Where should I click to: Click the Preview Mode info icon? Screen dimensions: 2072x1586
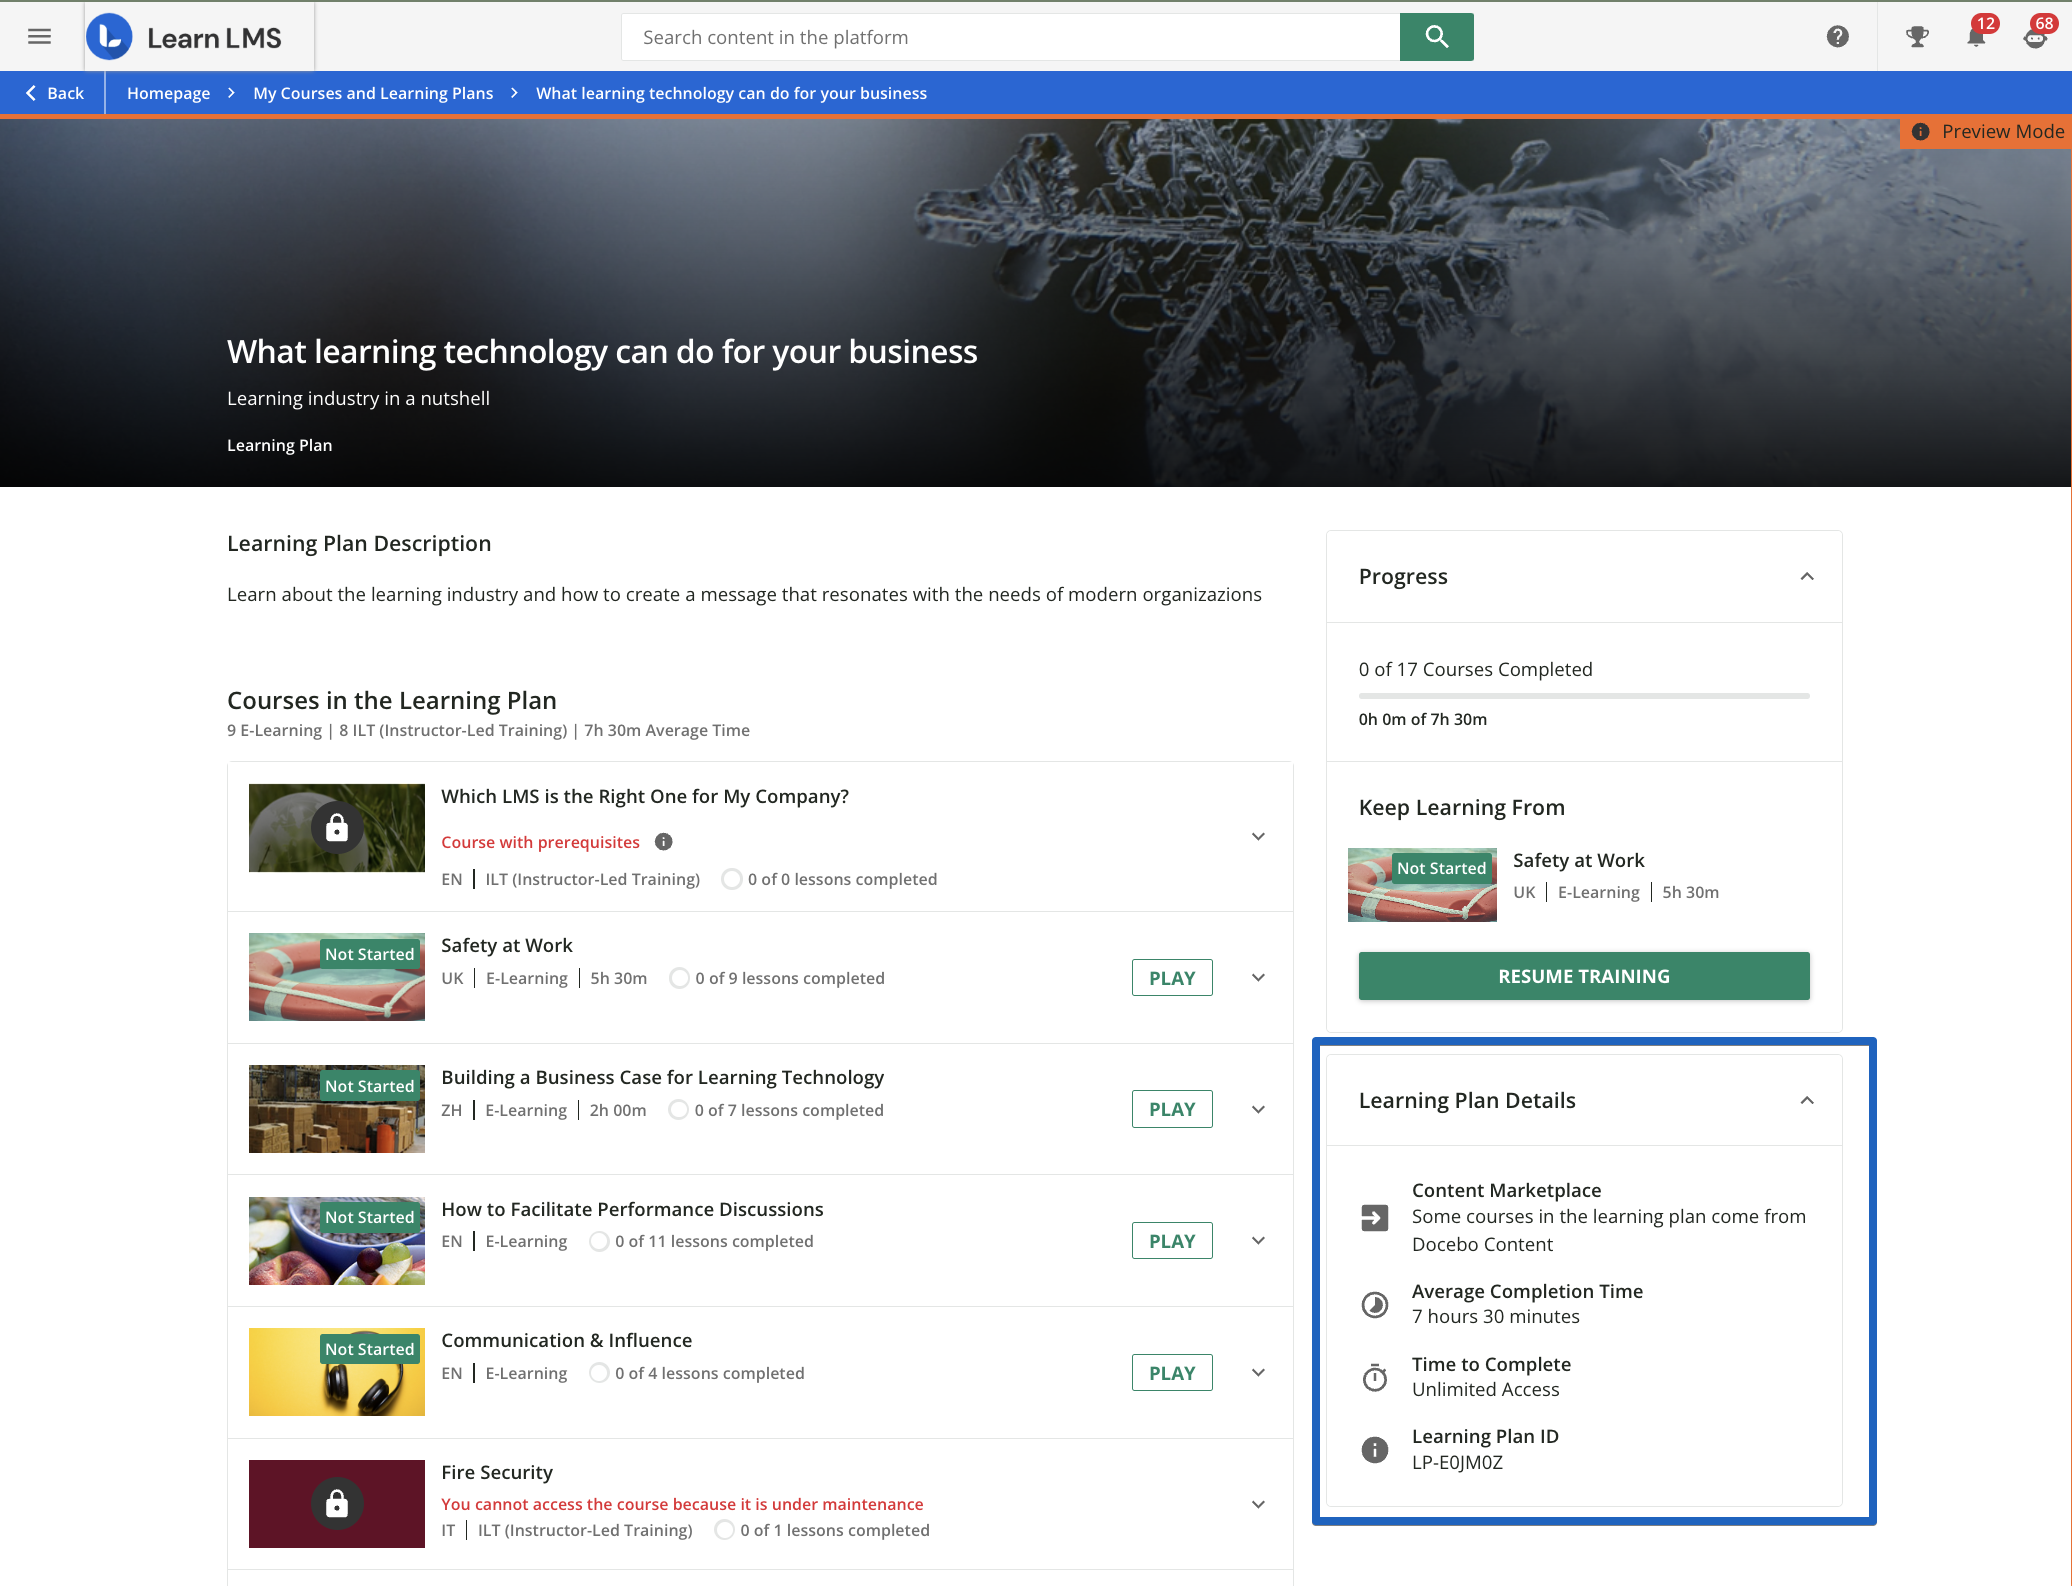click(1920, 132)
